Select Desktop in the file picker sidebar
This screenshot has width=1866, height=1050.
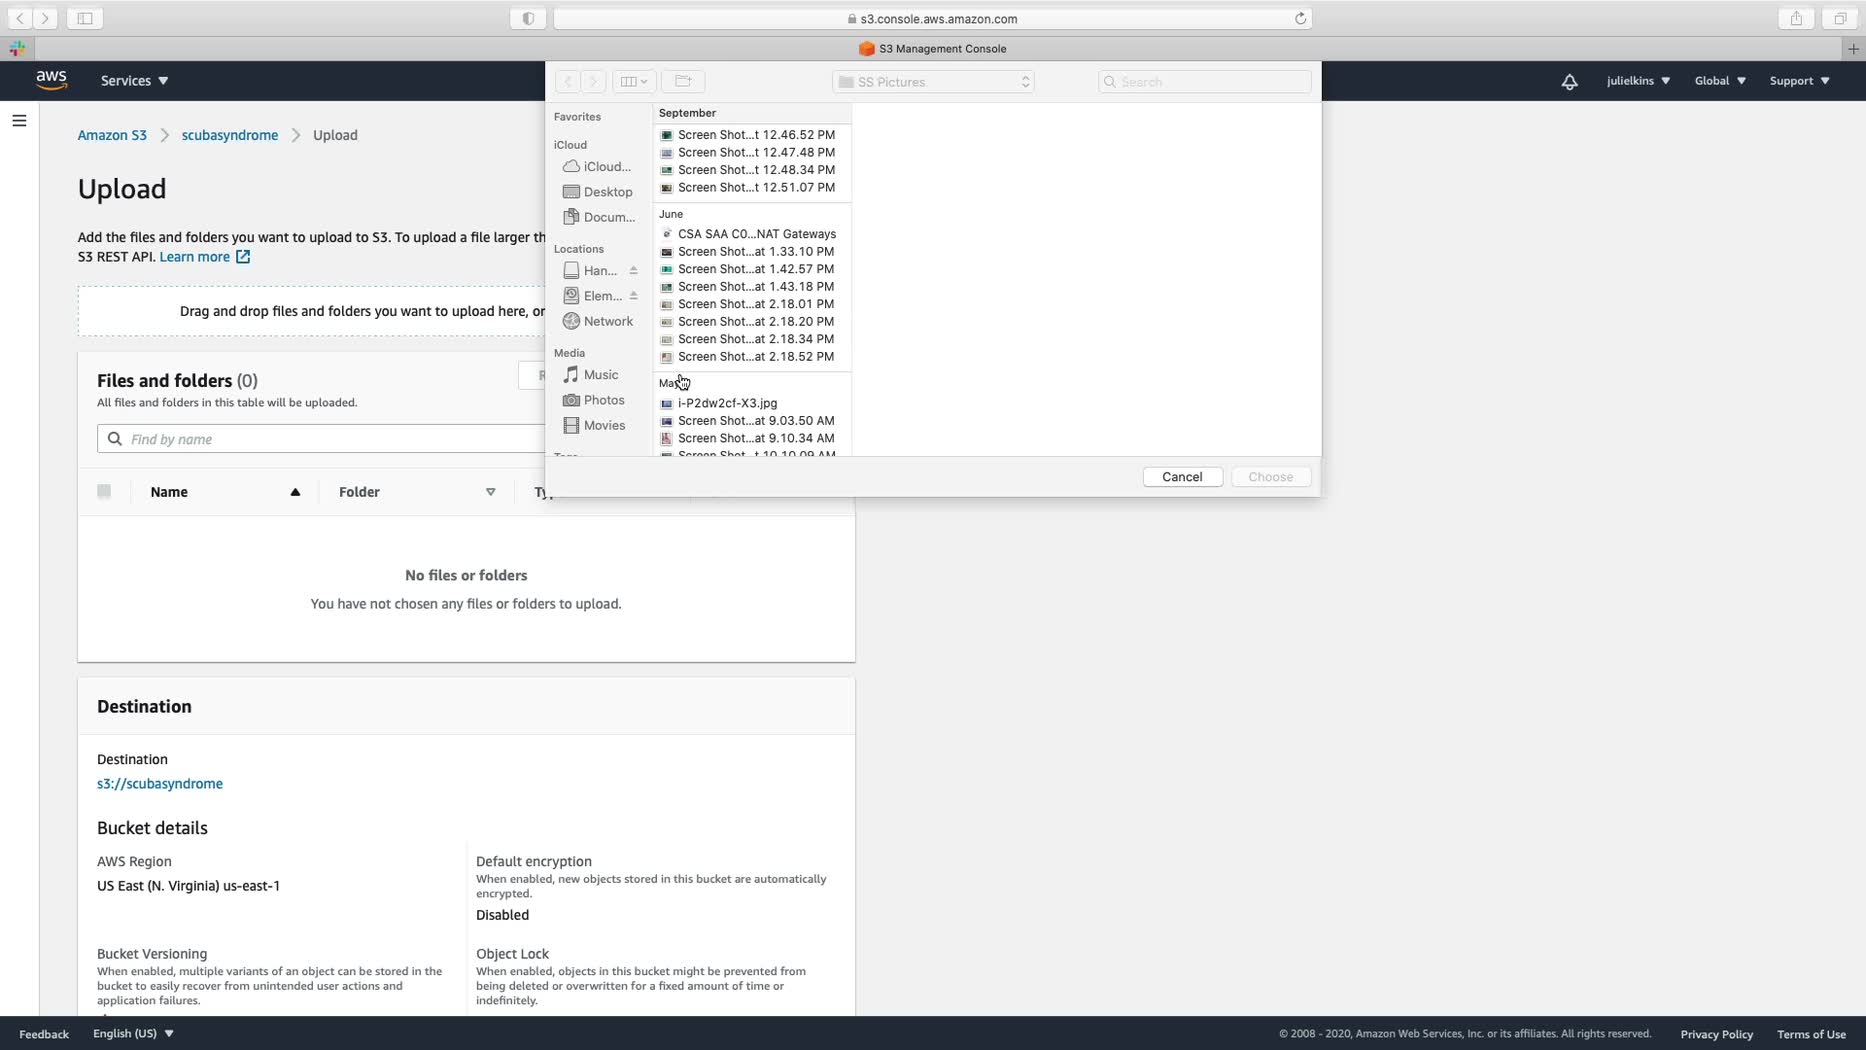click(x=597, y=192)
